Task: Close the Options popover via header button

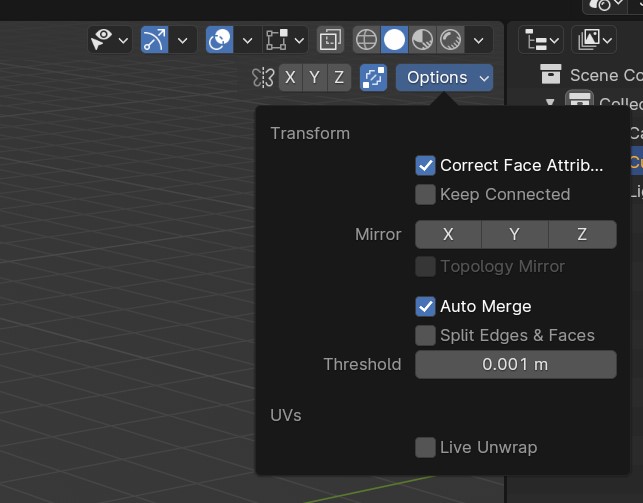Action: pyautogui.click(x=444, y=77)
